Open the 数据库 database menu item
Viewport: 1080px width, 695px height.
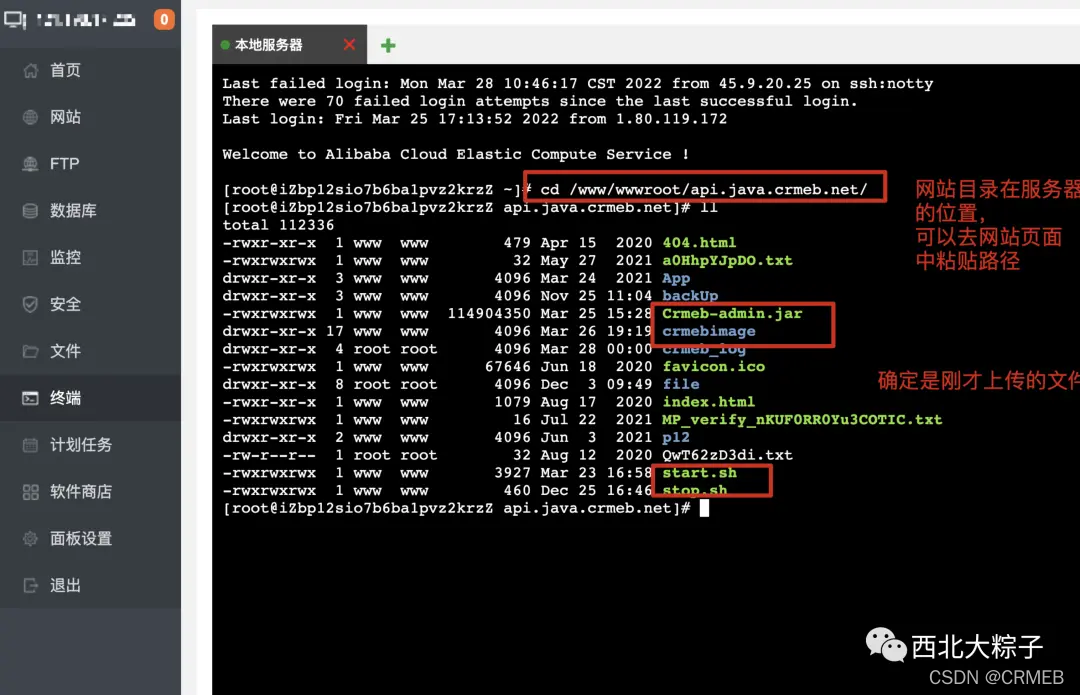coord(90,211)
